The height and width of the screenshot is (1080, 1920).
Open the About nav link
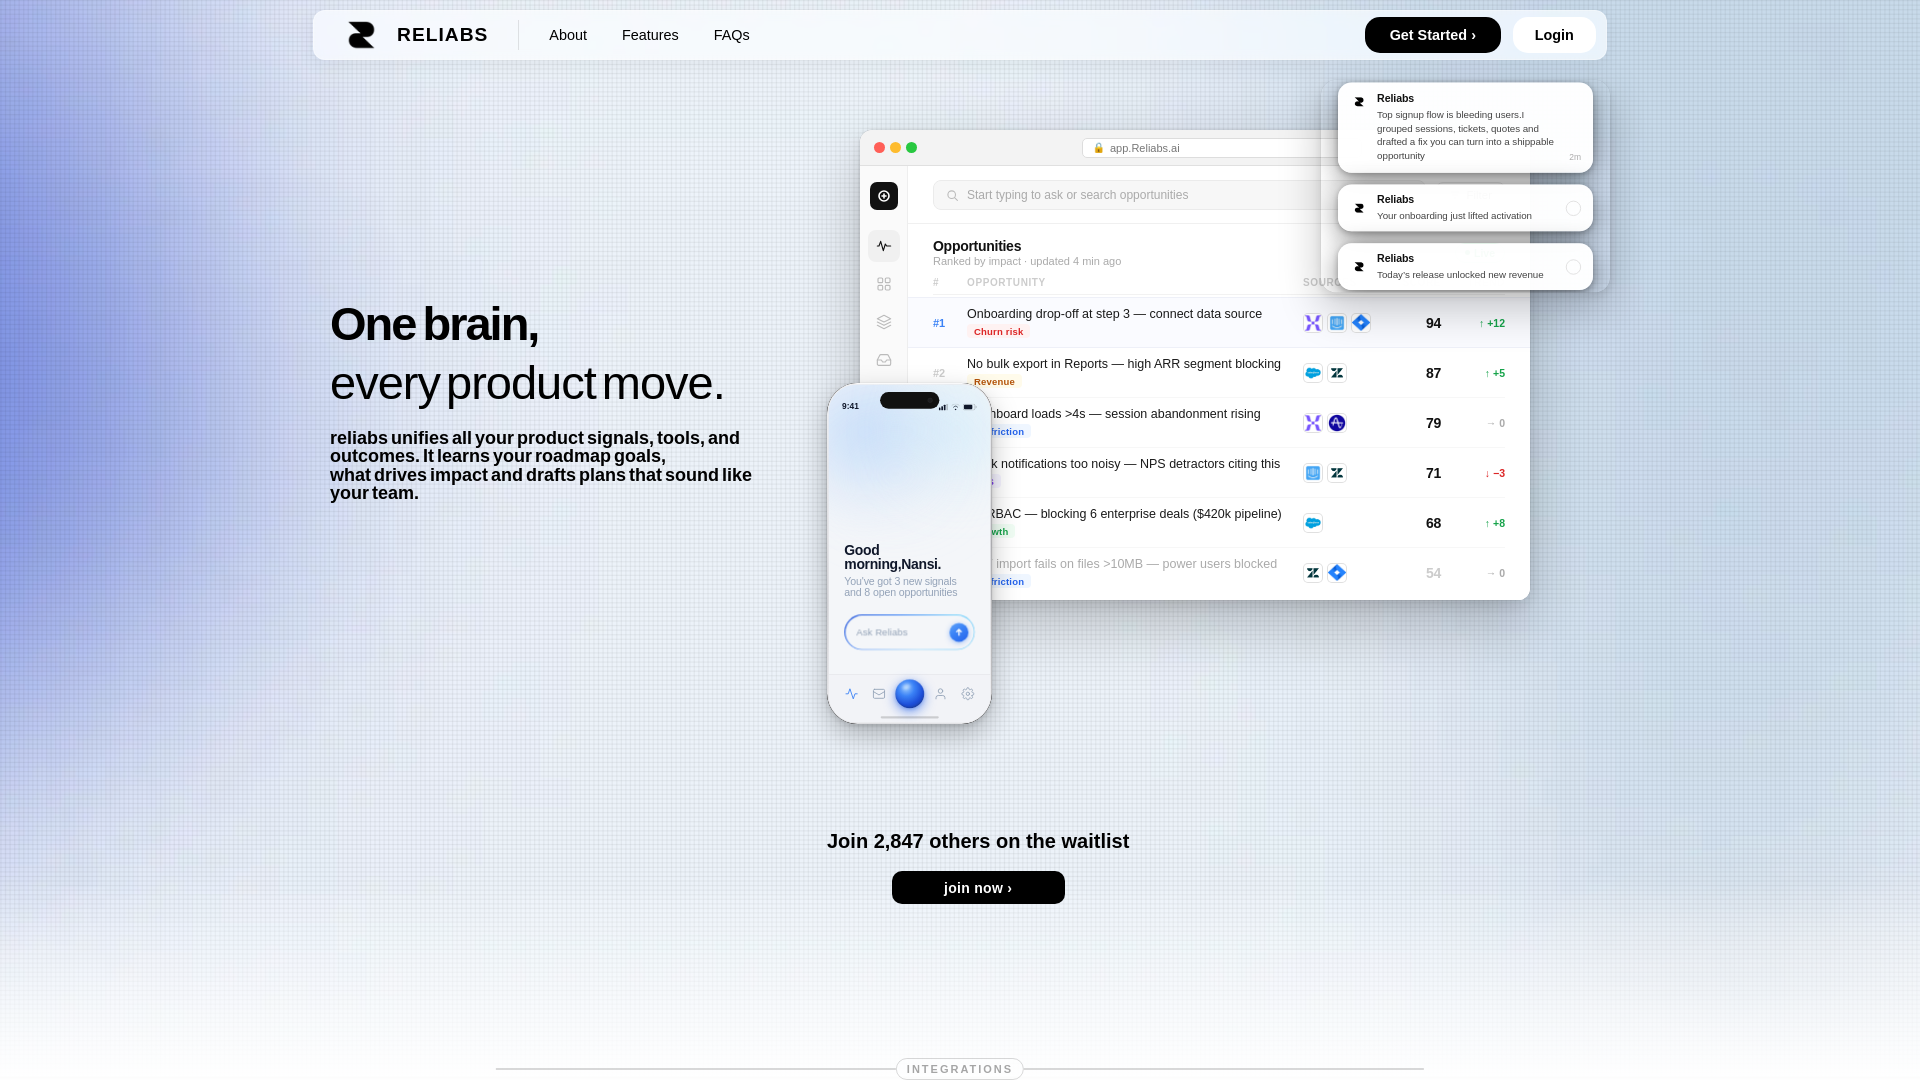568,35
